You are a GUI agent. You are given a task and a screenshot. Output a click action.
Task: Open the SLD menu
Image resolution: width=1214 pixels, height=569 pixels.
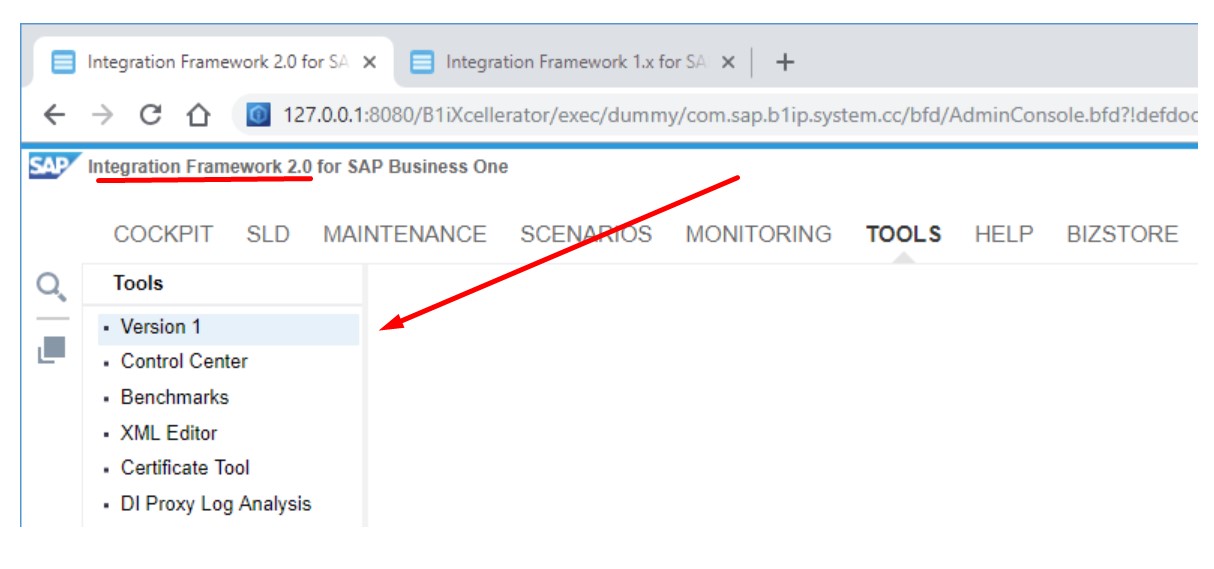point(268,234)
